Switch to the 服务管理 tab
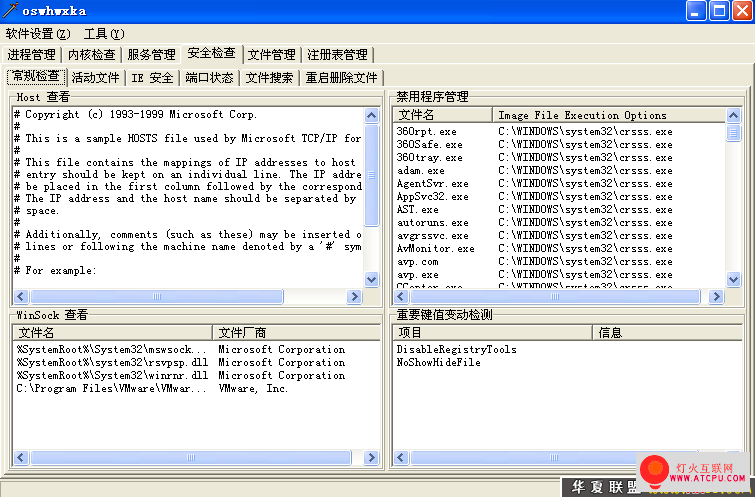 (x=151, y=54)
